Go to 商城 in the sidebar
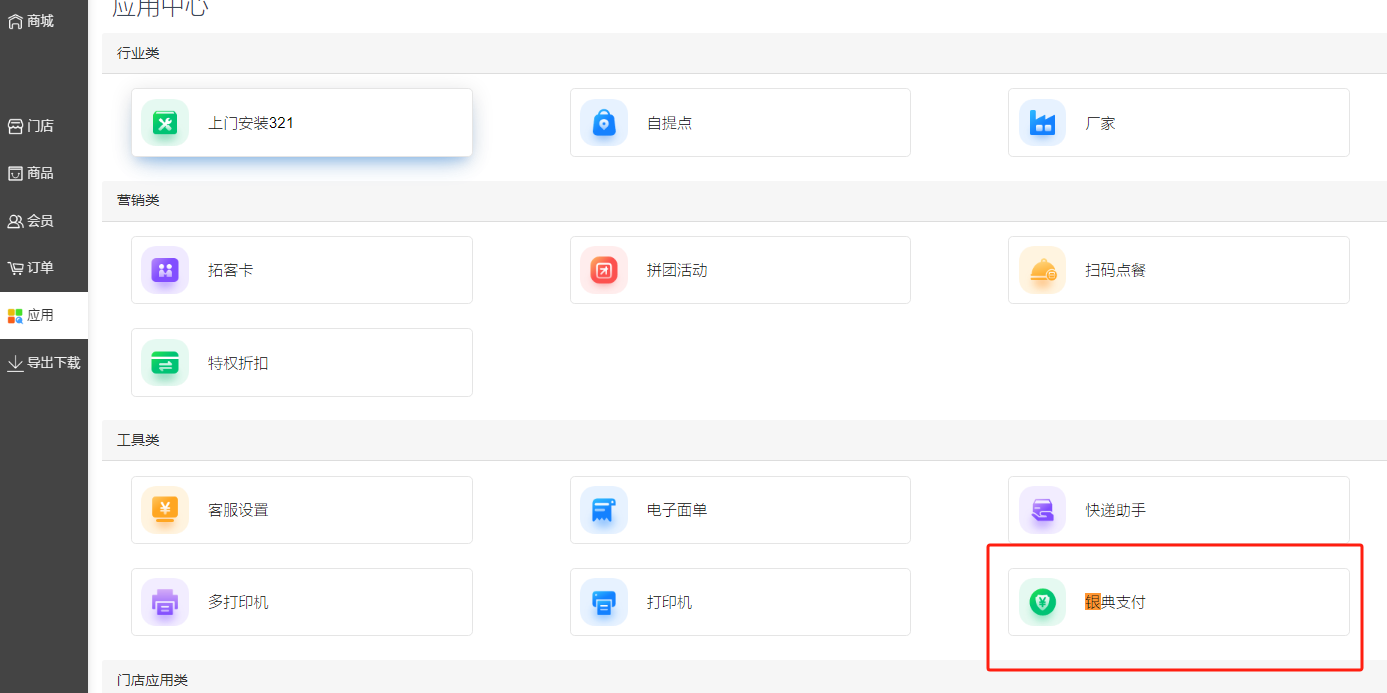The width and height of the screenshot is (1387, 693). 31,21
